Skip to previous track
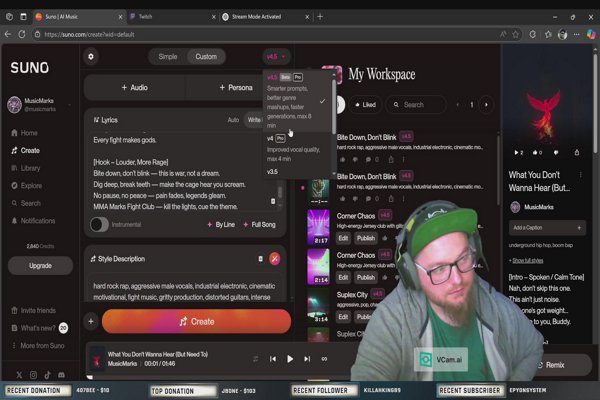The height and width of the screenshot is (400, 600). coord(273,359)
